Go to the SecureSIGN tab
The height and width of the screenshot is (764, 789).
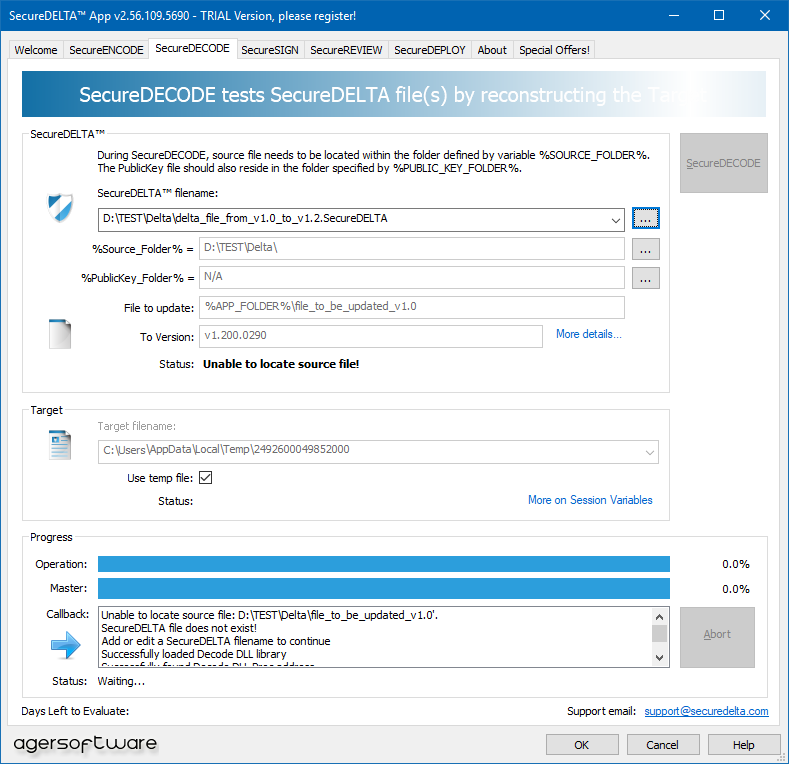pyautogui.click(x=270, y=50)
